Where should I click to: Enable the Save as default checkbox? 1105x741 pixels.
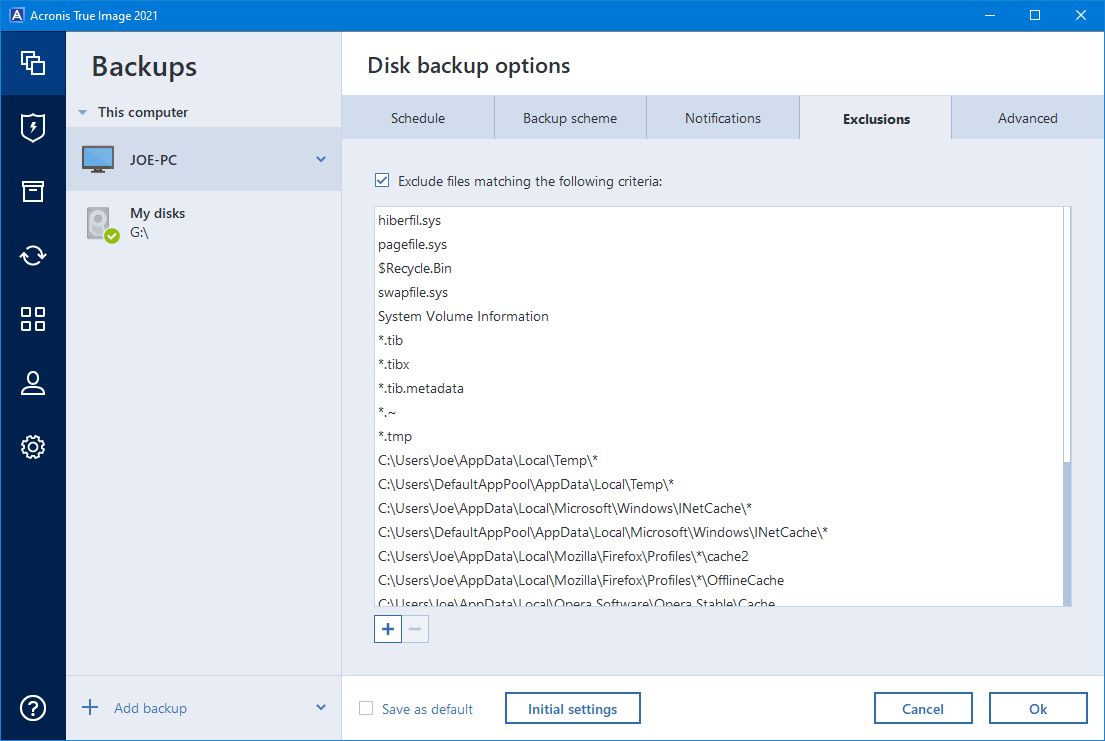click(366, 708)
